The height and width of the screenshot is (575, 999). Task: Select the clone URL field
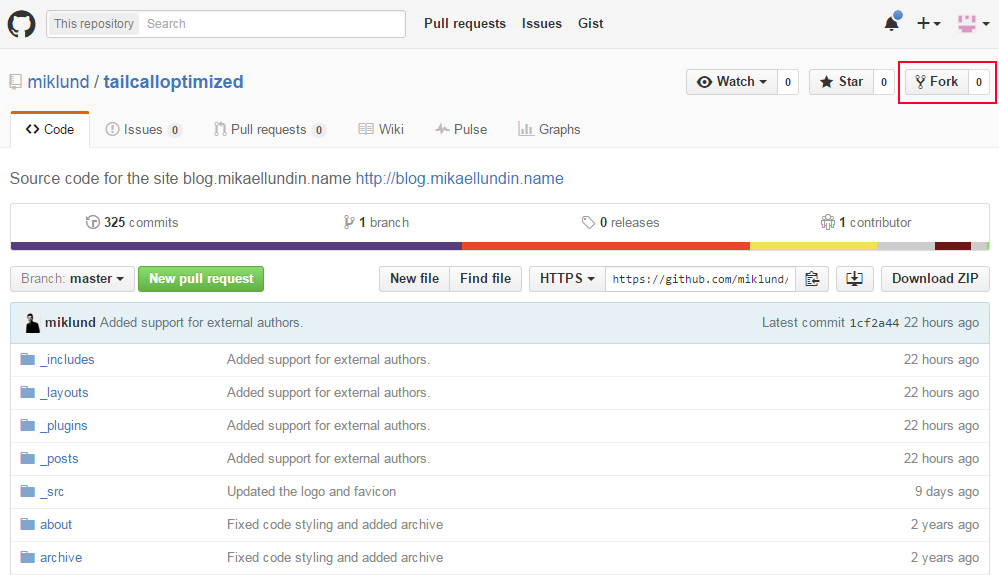(x=700, y=279)
